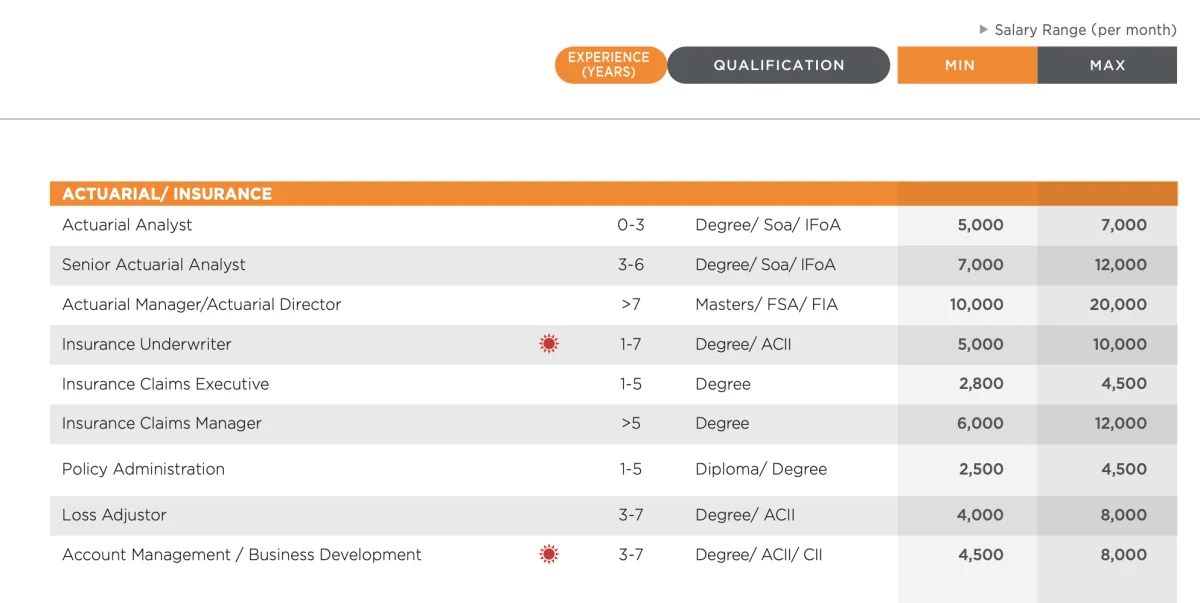1200x603 pixels.
Task: Click the Actuarial/ Insurance section header
Action: point(167,194)
